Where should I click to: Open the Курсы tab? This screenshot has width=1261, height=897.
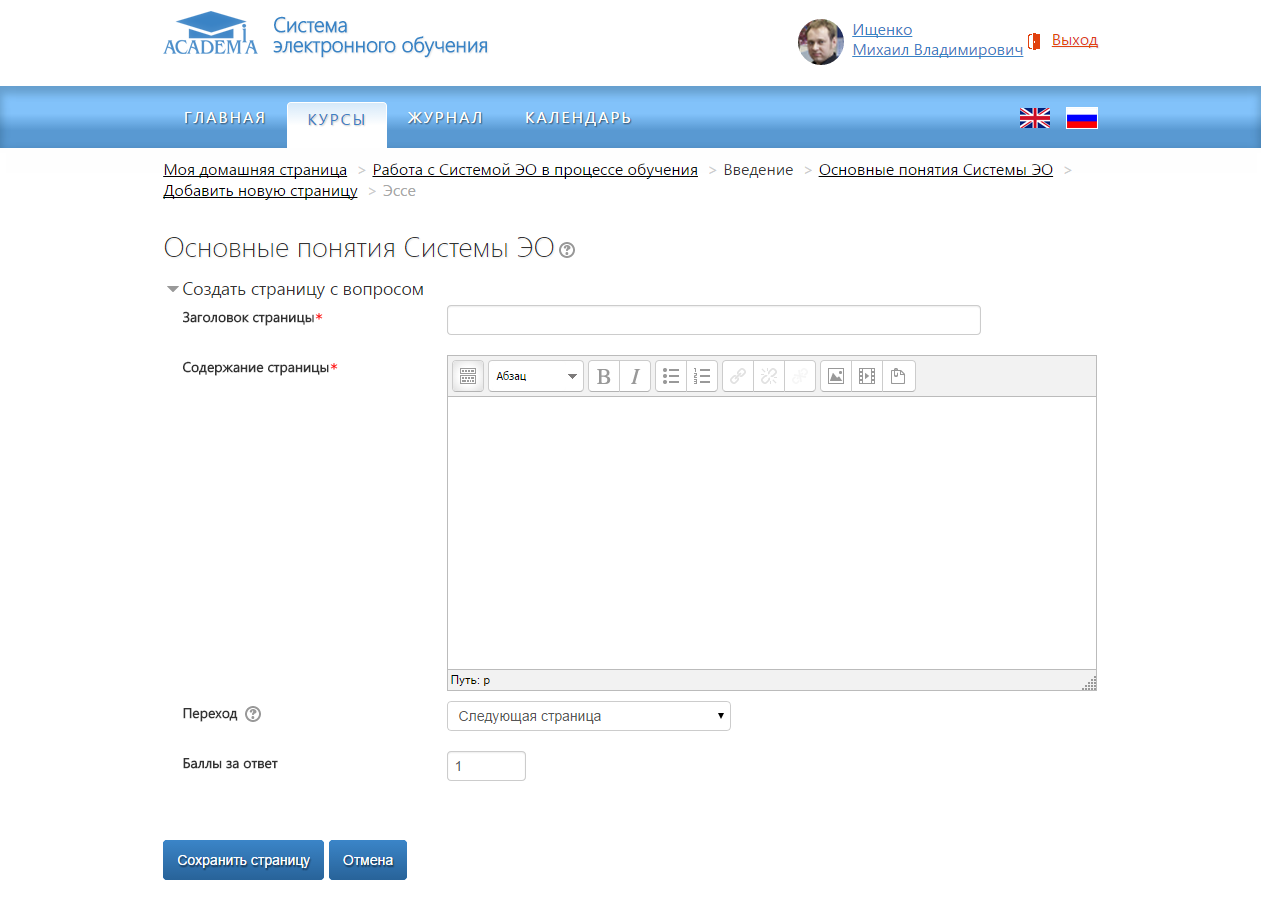coord(336,120)
